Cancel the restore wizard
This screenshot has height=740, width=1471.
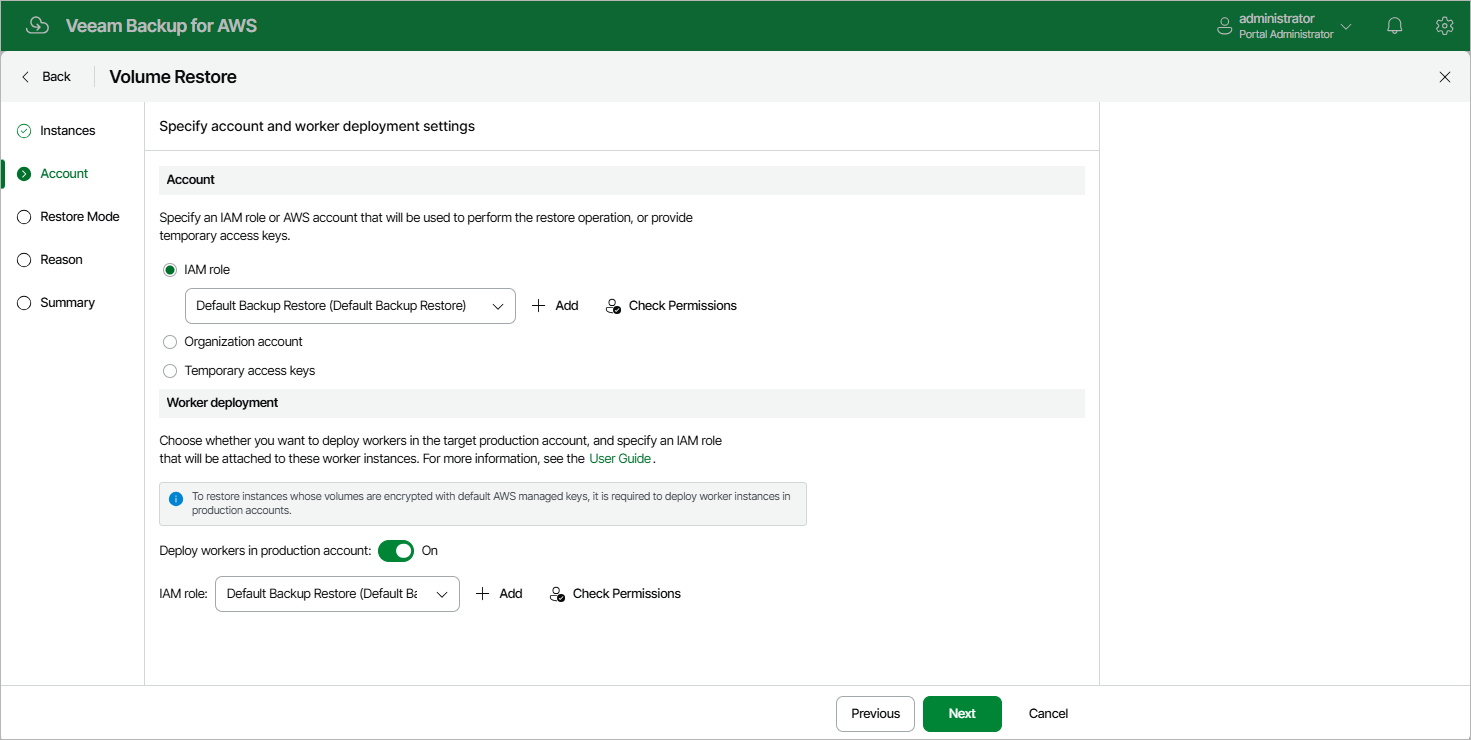[1048, 714]
